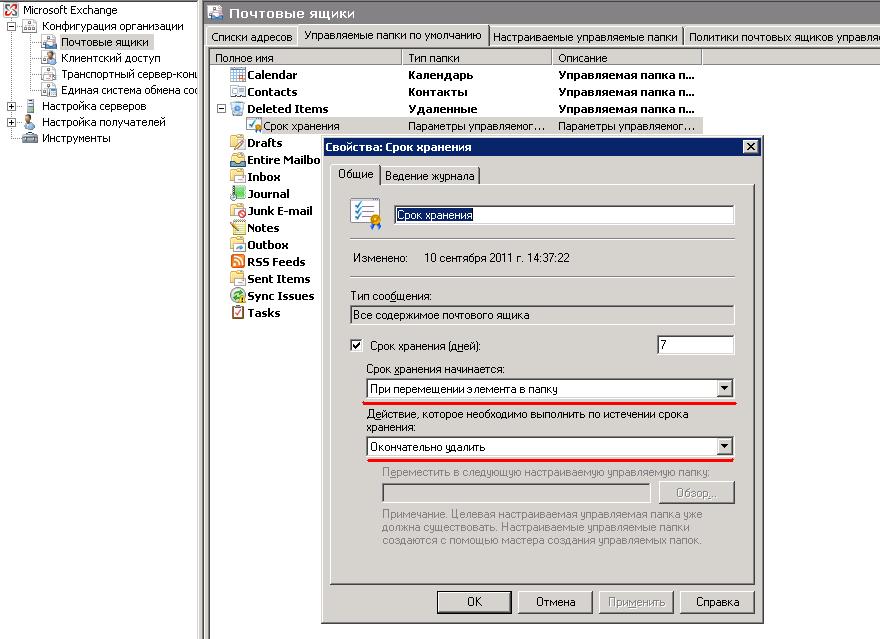Viewport: 880px width, 639px height.
Task: Click the Deleted Items folder icon
Action: coord(238,109)
